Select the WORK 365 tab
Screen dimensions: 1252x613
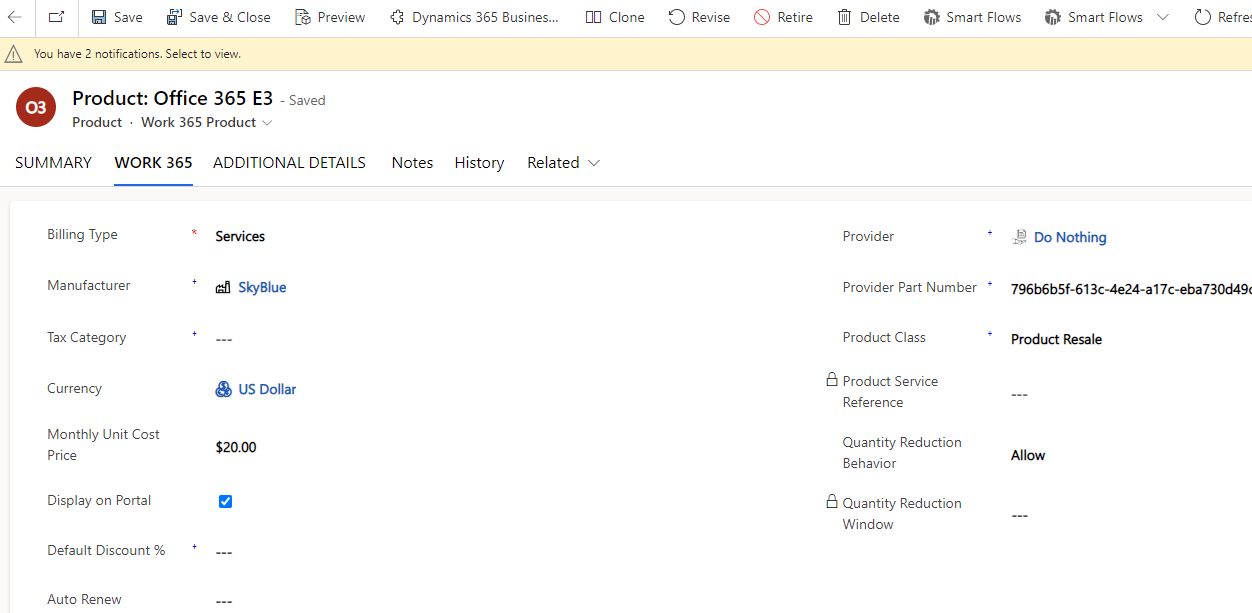tap(153, 163)
